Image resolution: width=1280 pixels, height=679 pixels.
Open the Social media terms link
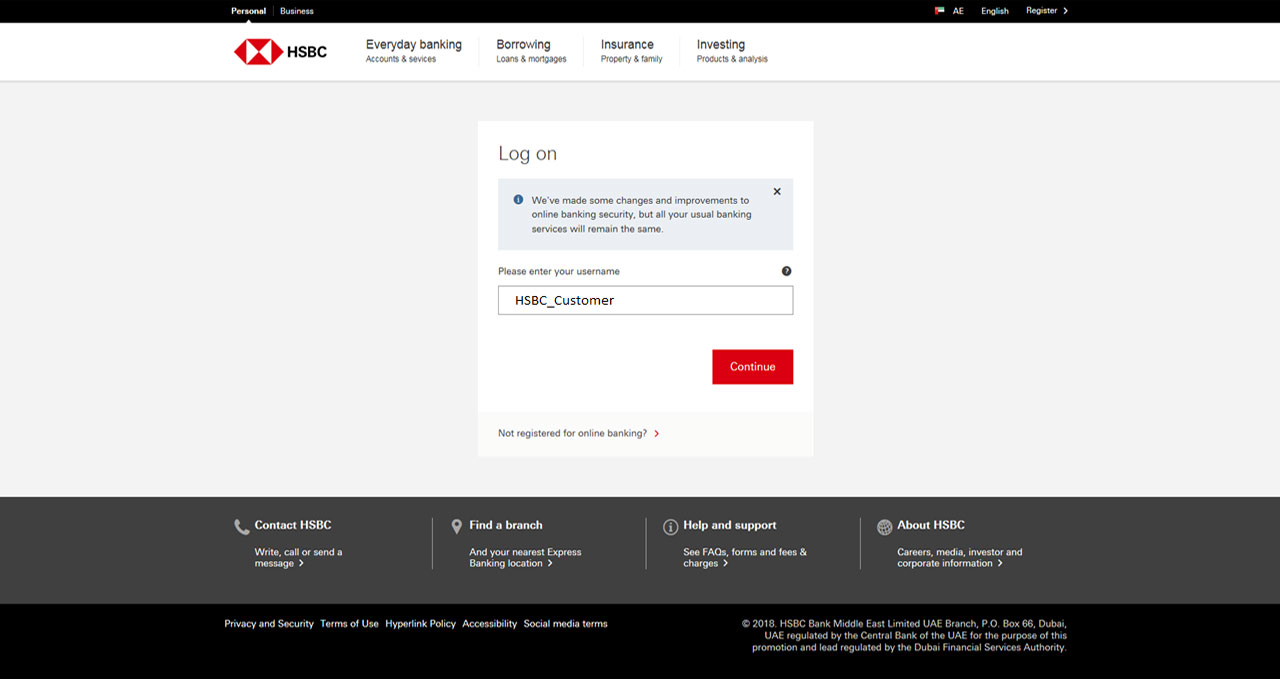pyautogui.click(x=565, y=624)
